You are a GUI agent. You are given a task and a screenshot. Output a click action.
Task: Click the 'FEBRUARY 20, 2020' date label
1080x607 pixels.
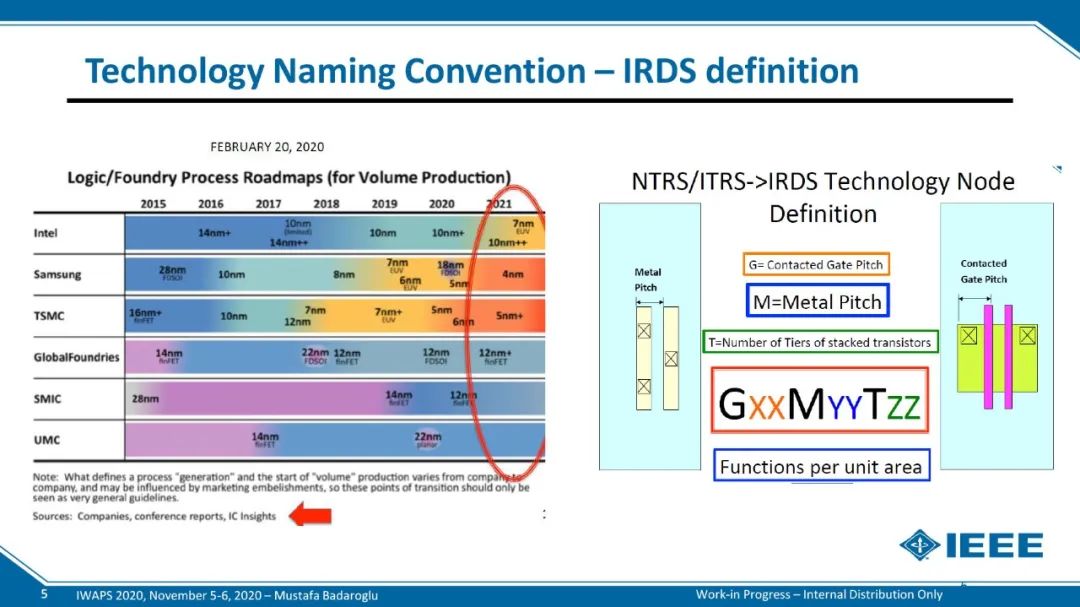(x=267, y=147)
